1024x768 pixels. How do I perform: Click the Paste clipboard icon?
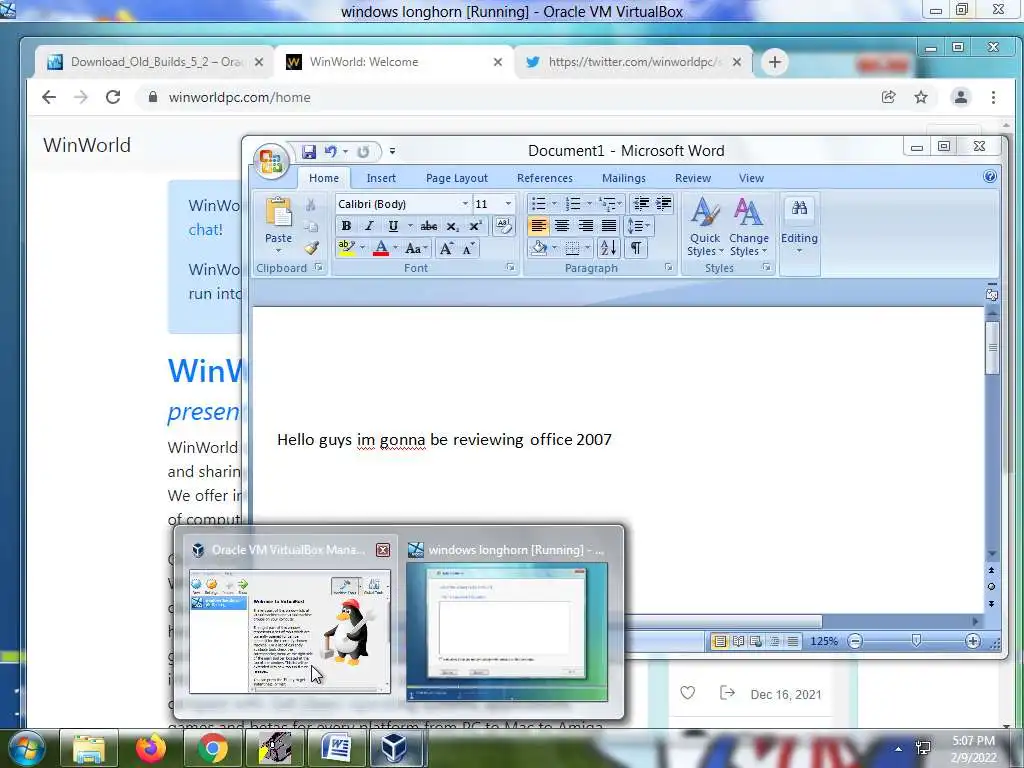pyautogui.click(x=278, y=213)
